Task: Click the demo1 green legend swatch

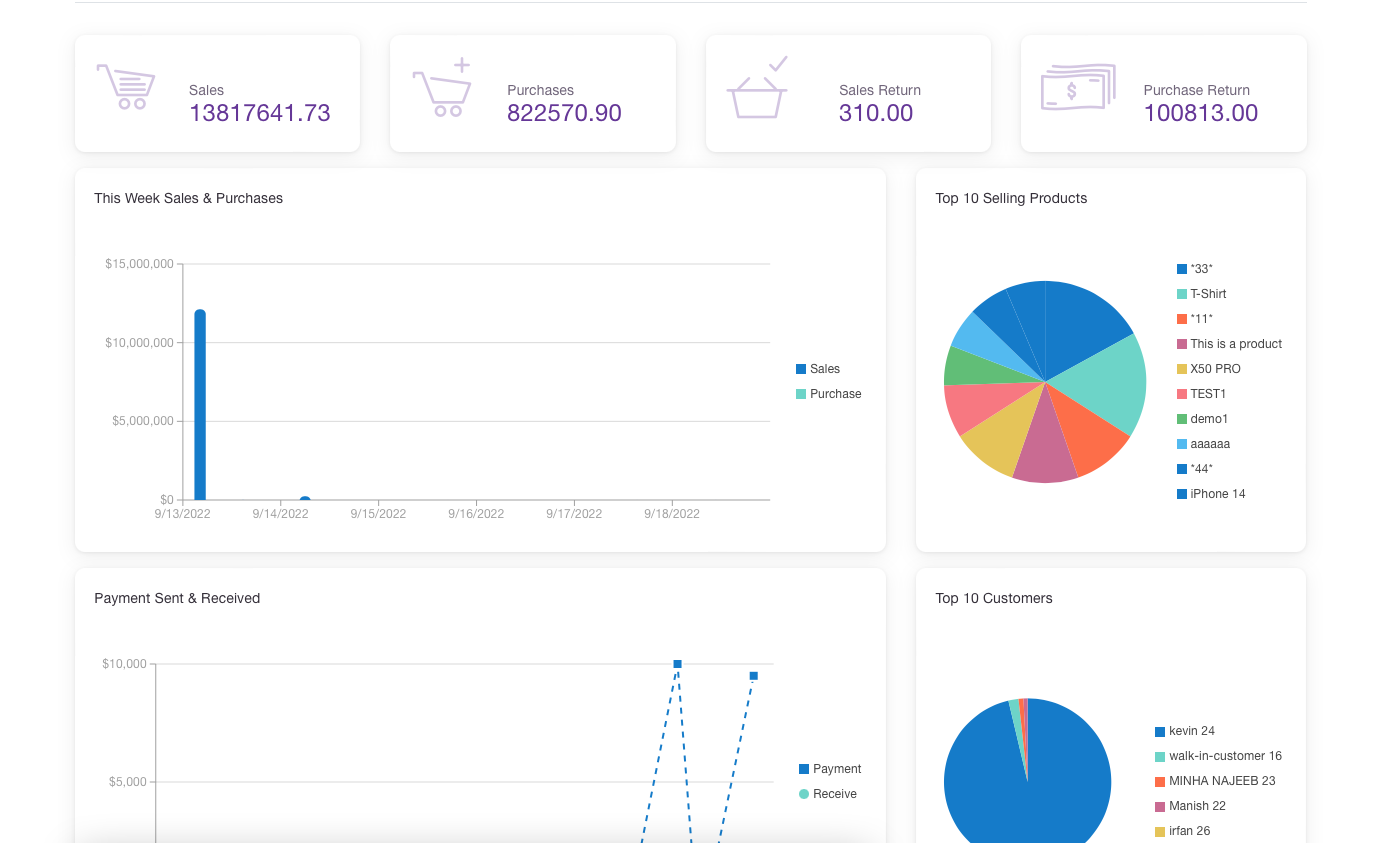Action: (1182, 419)
